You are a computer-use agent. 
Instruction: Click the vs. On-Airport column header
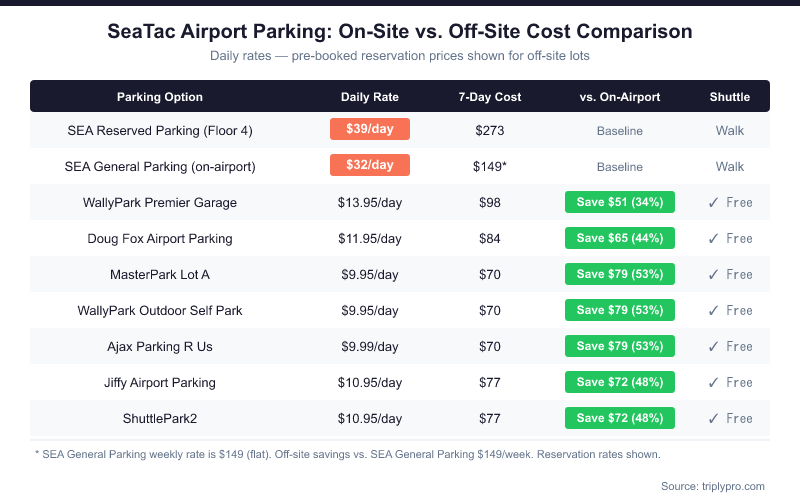click(x=620, y=97)
